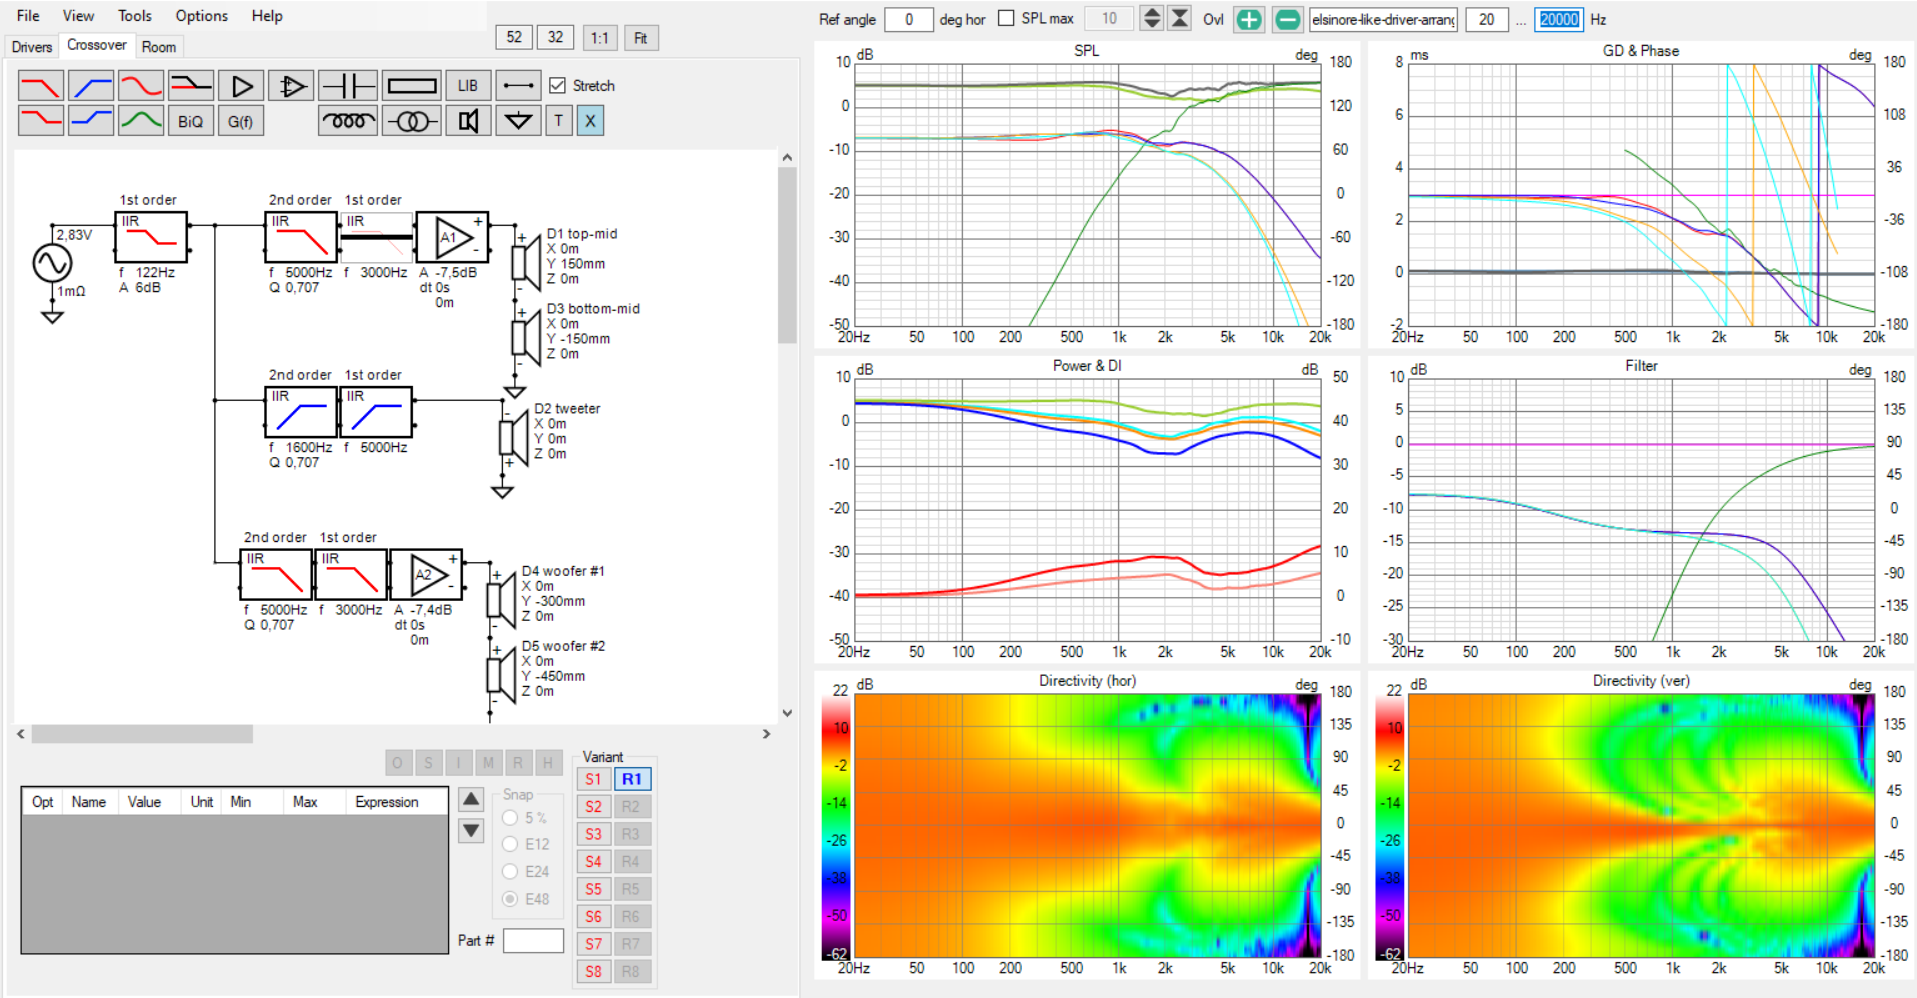The height and width of the screenshot is (998, 1917).
Task: Activate variant S5
Action: click(594, 889)
